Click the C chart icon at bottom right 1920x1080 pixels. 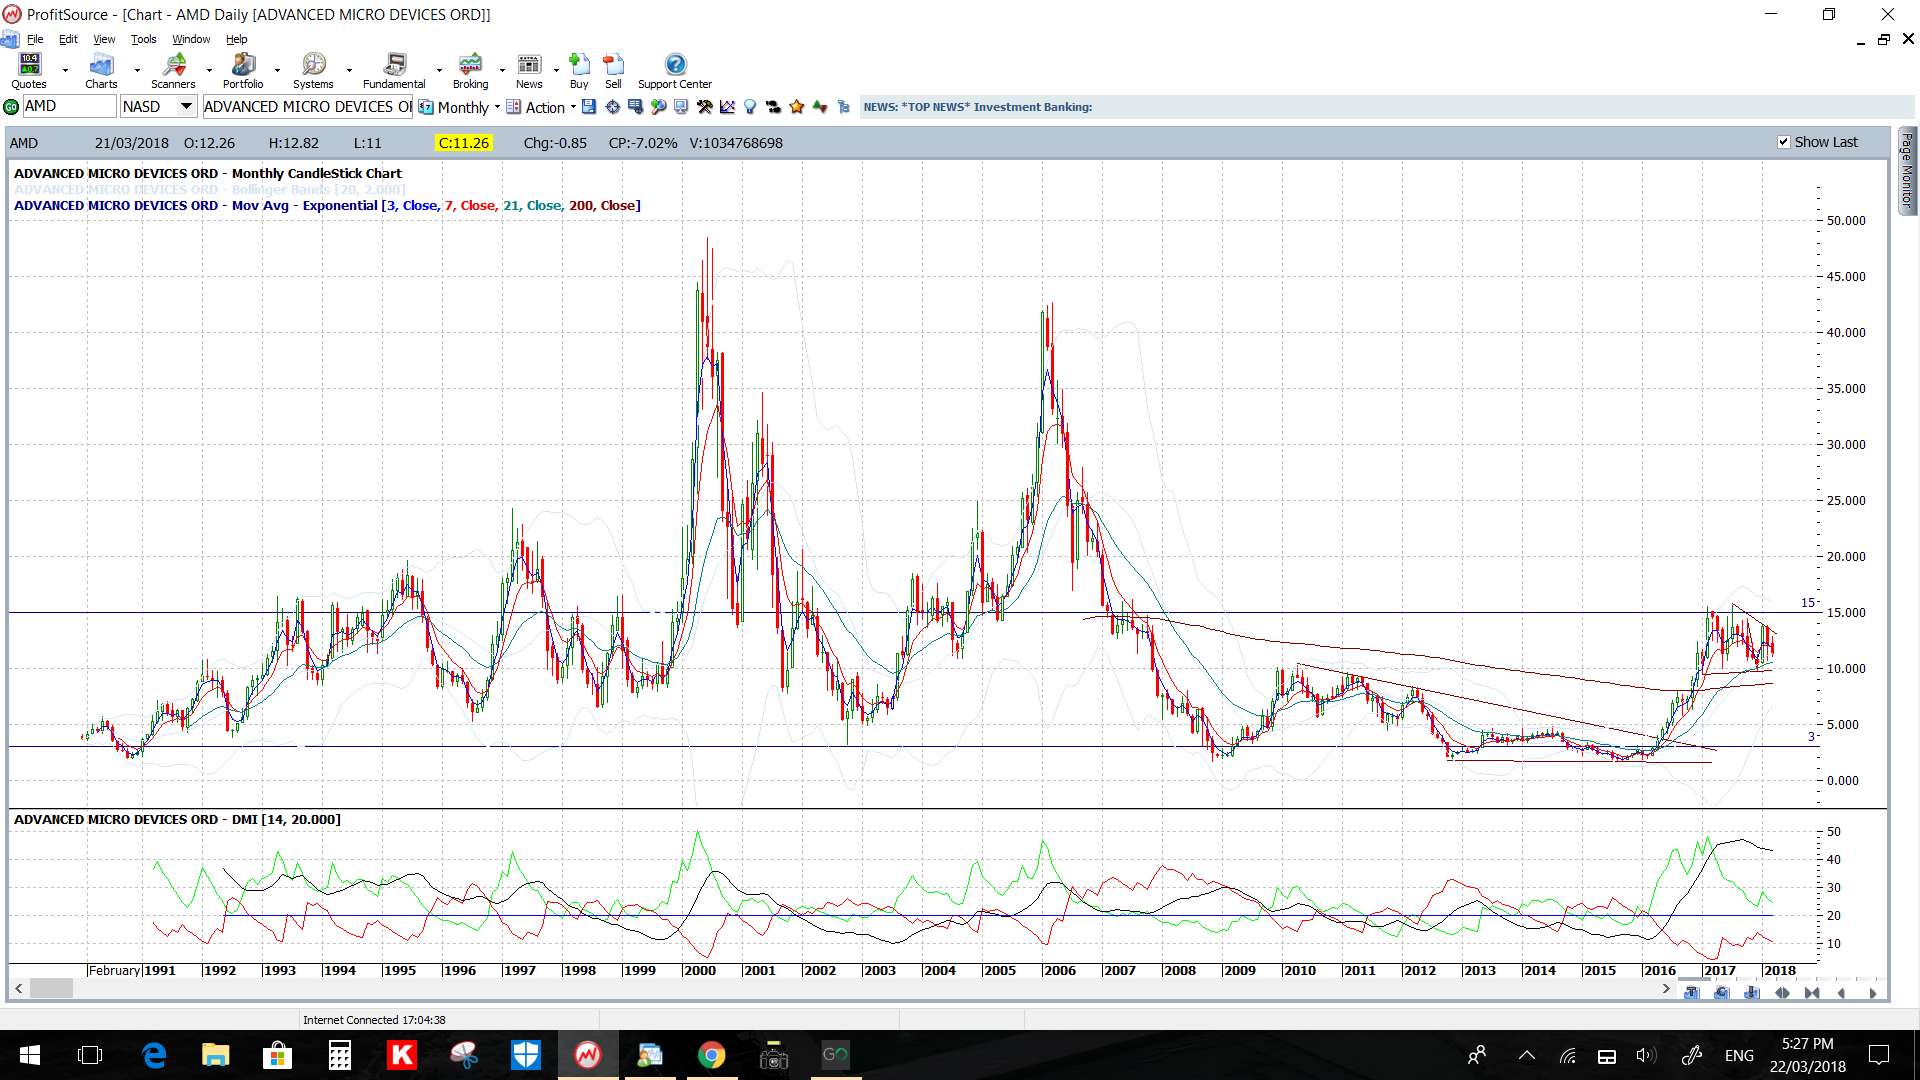[x=1721, y=993]
